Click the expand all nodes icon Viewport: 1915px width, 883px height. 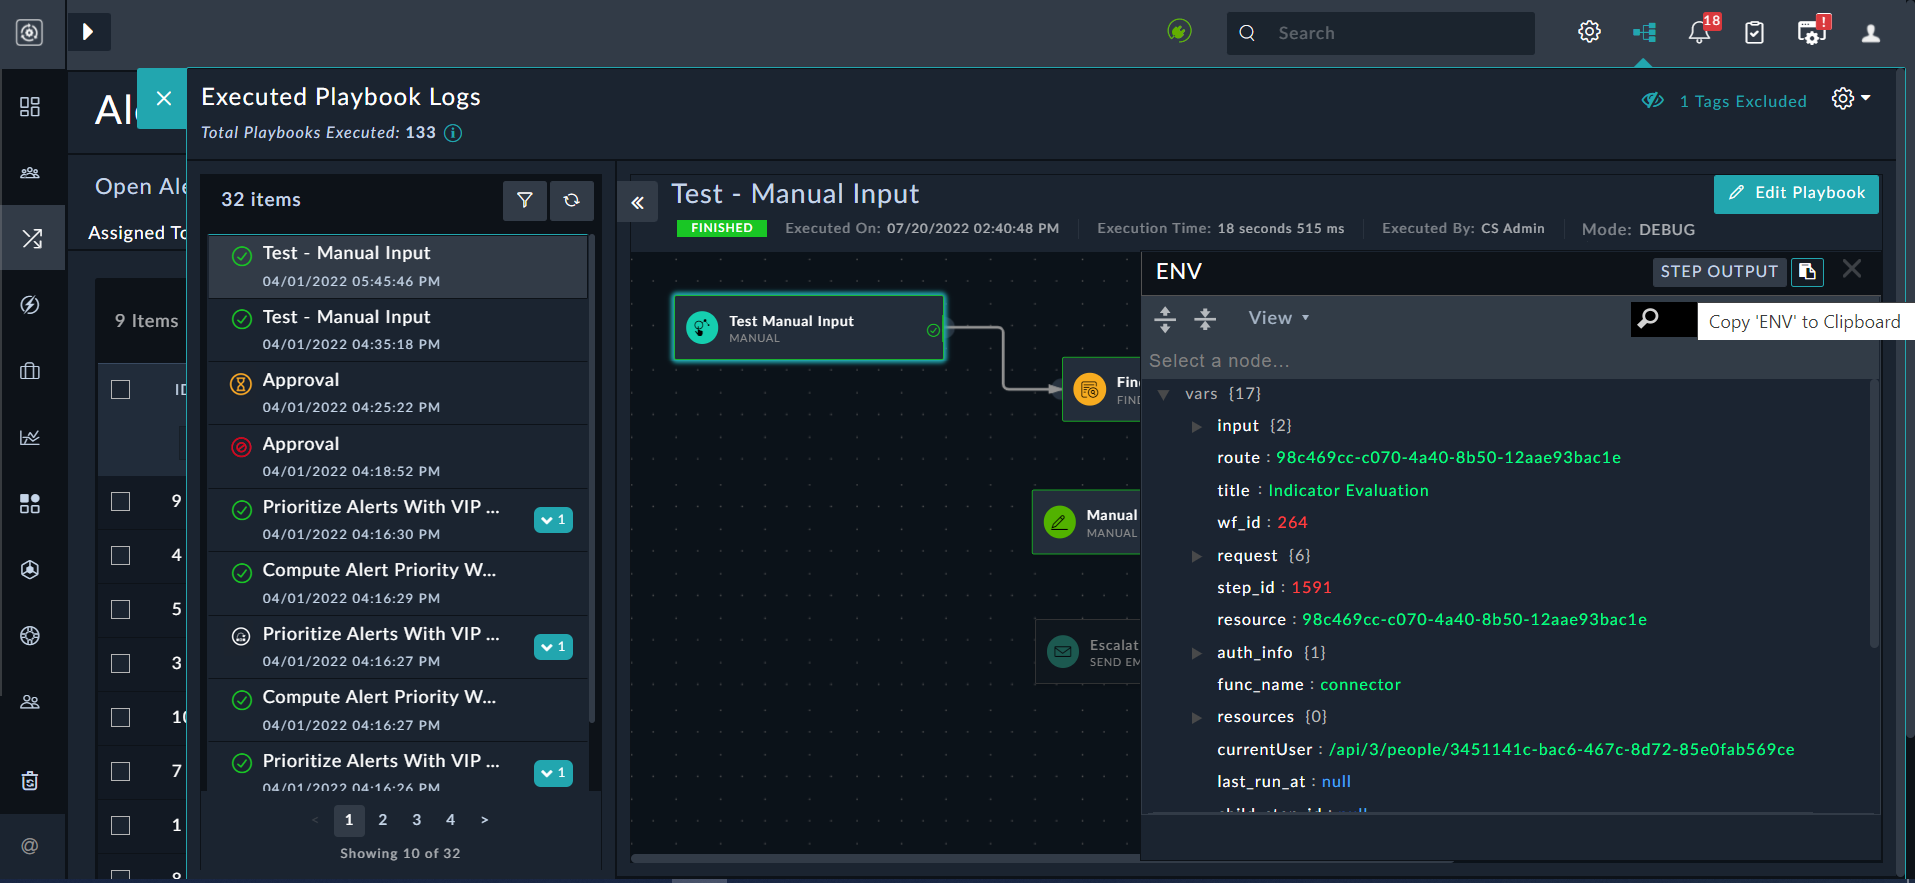(1165, 319)
